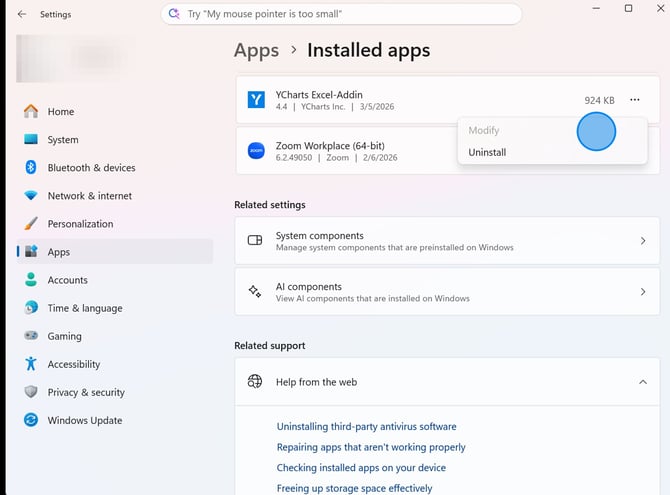Screen dimensions: 670x495
Task: Click the search magnifier icon
Action: [x=174, y=14]
